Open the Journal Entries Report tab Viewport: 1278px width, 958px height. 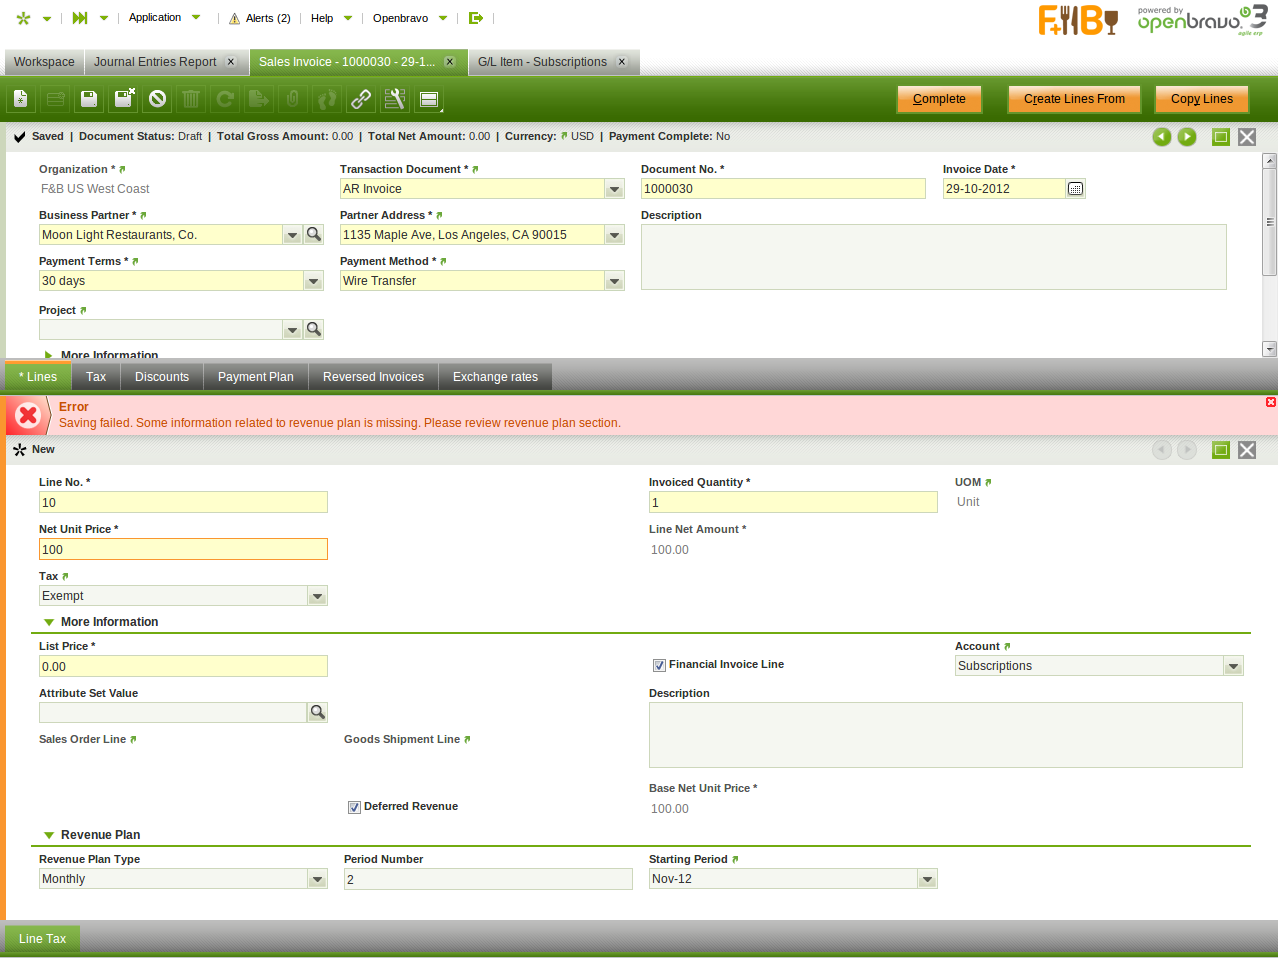tap(155, 62)
